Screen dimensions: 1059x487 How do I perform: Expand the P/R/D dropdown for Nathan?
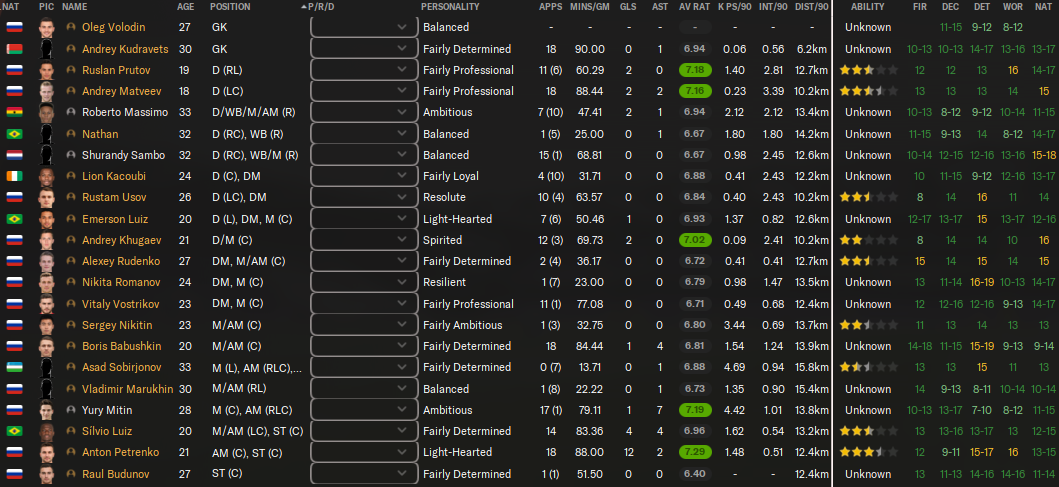[364, 134]
